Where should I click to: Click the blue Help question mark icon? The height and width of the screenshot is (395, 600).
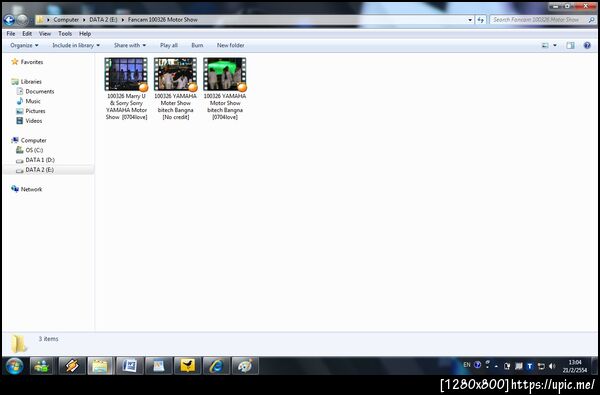[587, 46]
